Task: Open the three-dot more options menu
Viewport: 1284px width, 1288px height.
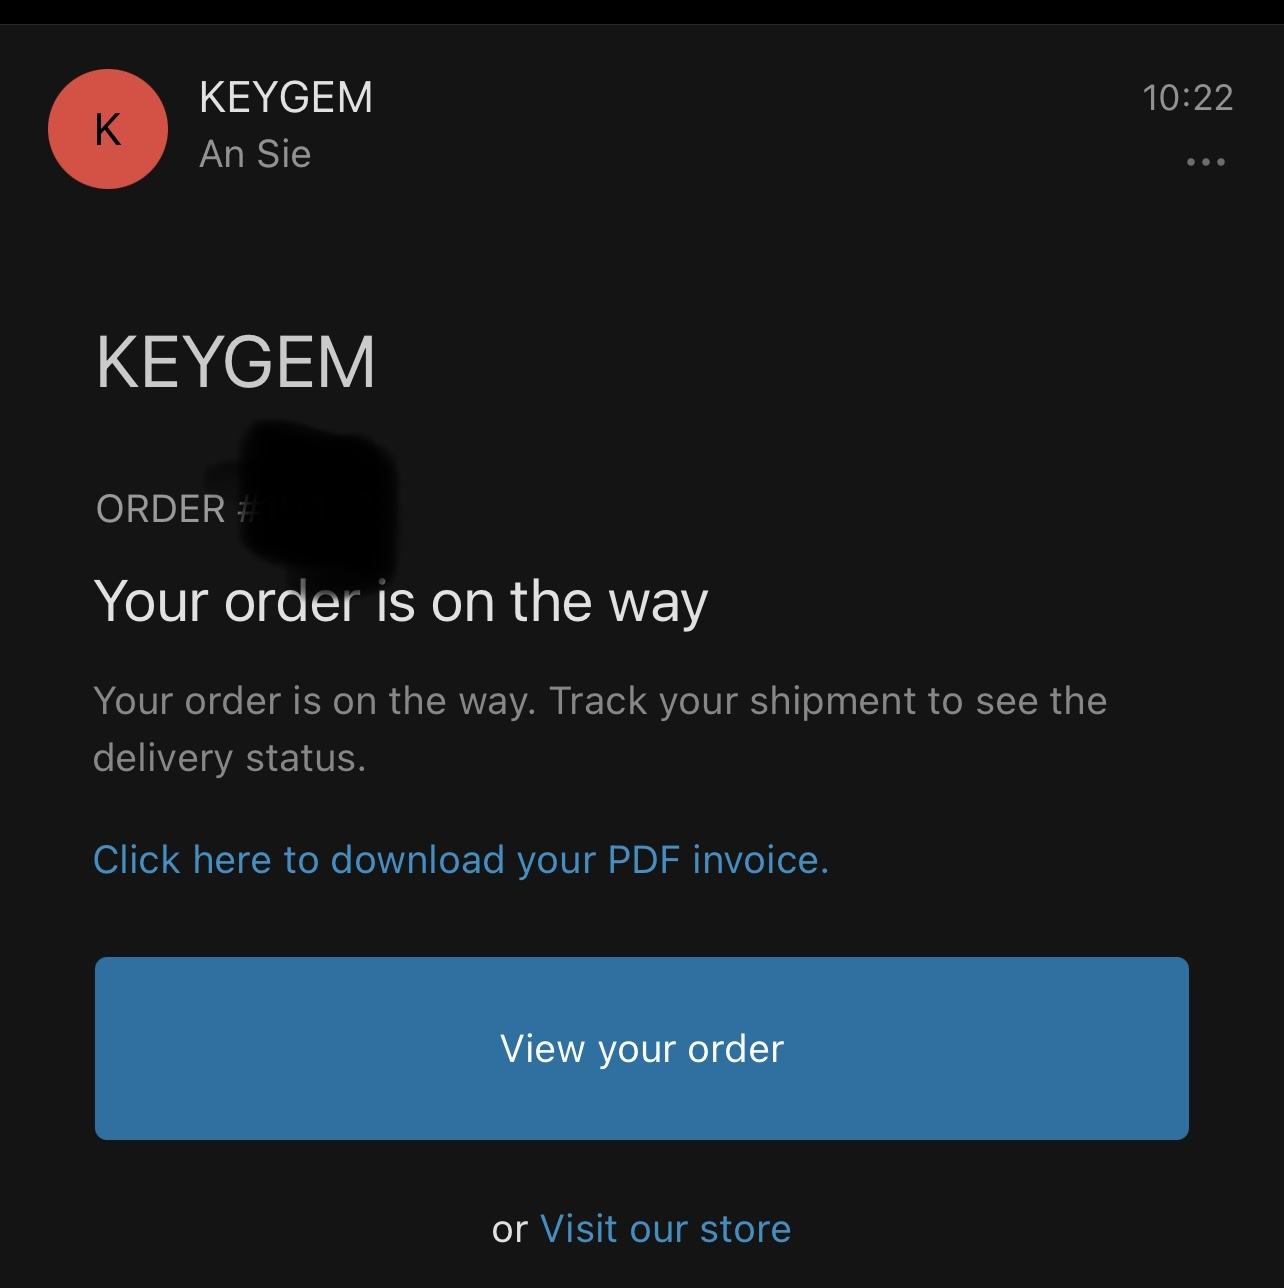Action: point(1205,161)
